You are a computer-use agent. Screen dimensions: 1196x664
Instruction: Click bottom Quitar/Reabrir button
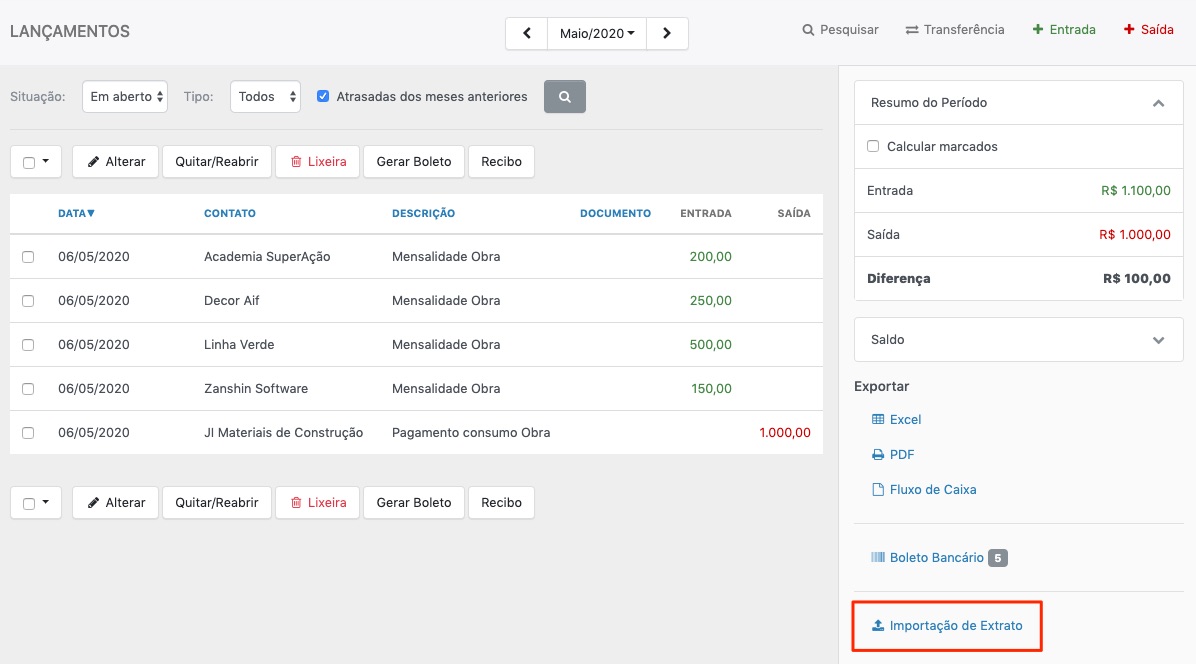click(x=217, y=502)
